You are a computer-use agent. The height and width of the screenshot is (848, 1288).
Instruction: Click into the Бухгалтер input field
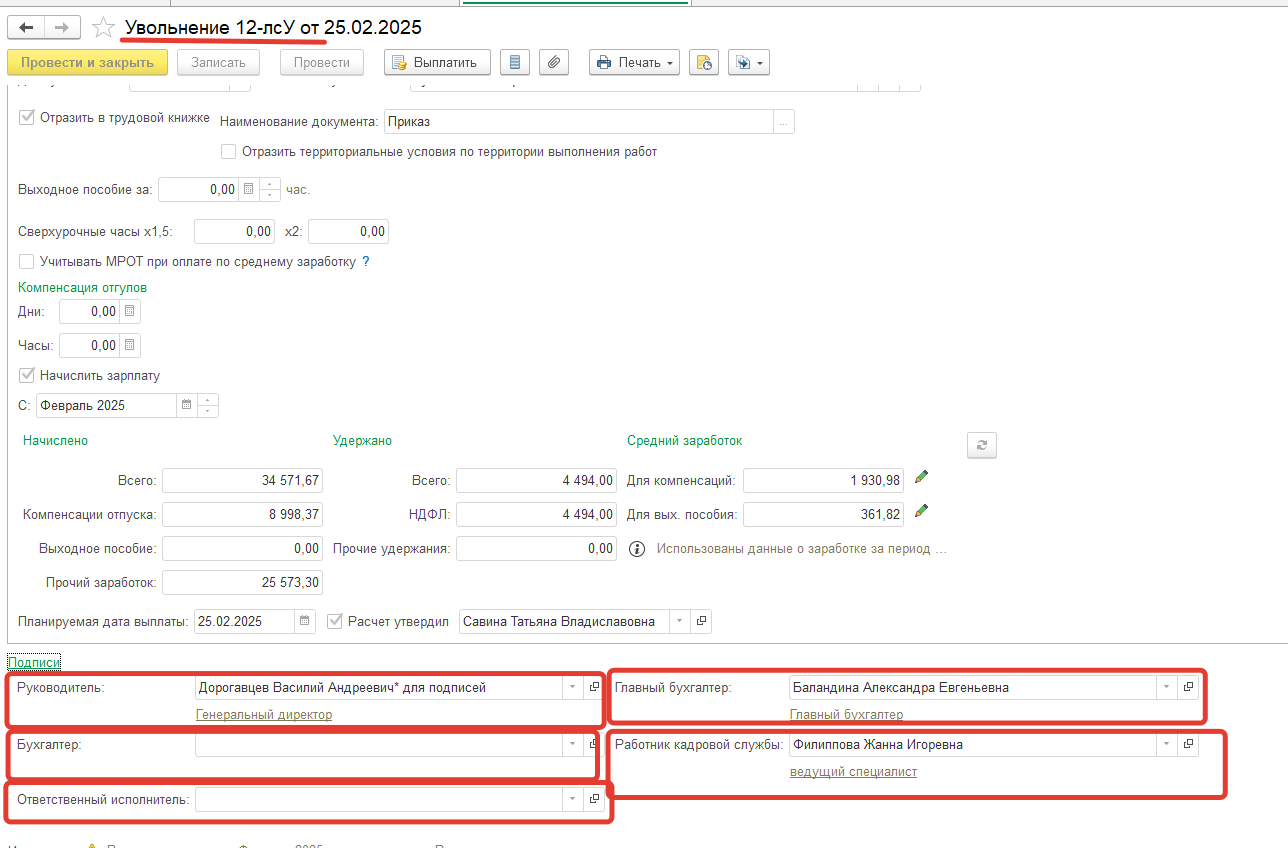pos(378,744)
